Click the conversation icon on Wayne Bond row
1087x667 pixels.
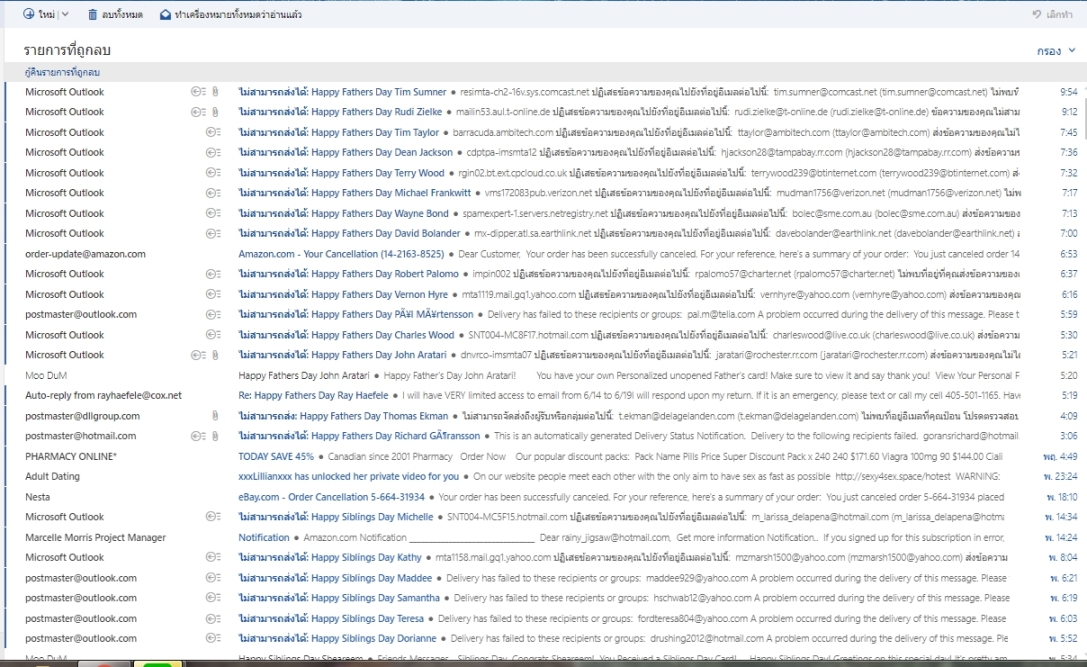pos(213,213)
